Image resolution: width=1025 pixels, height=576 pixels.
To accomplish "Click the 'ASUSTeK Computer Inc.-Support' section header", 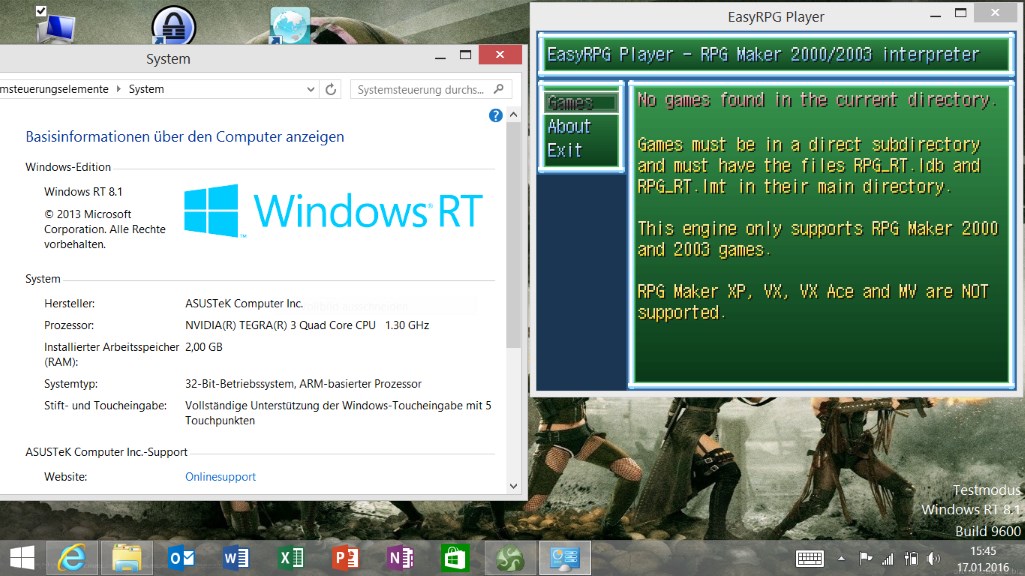I will point(107,452).
